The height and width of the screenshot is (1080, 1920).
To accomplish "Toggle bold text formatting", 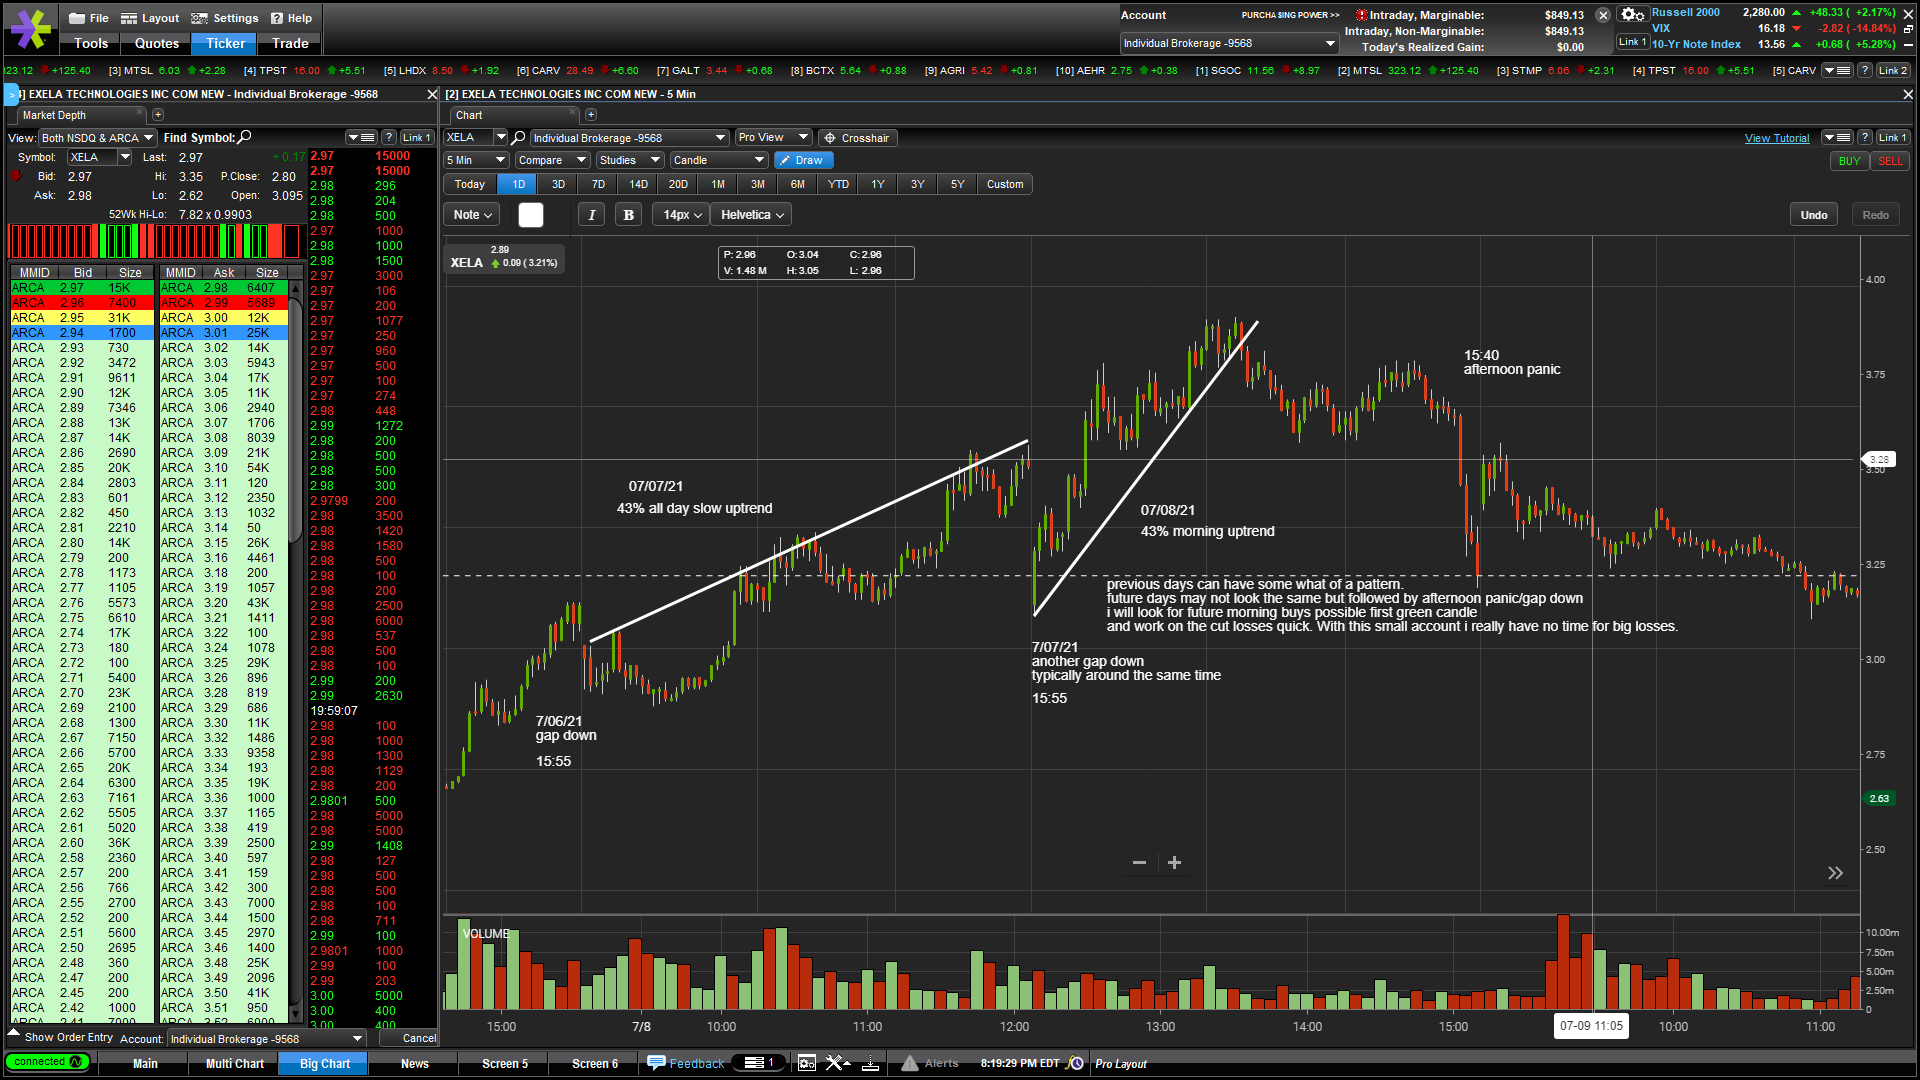I will pyautogui.click(x=628, y=215).
